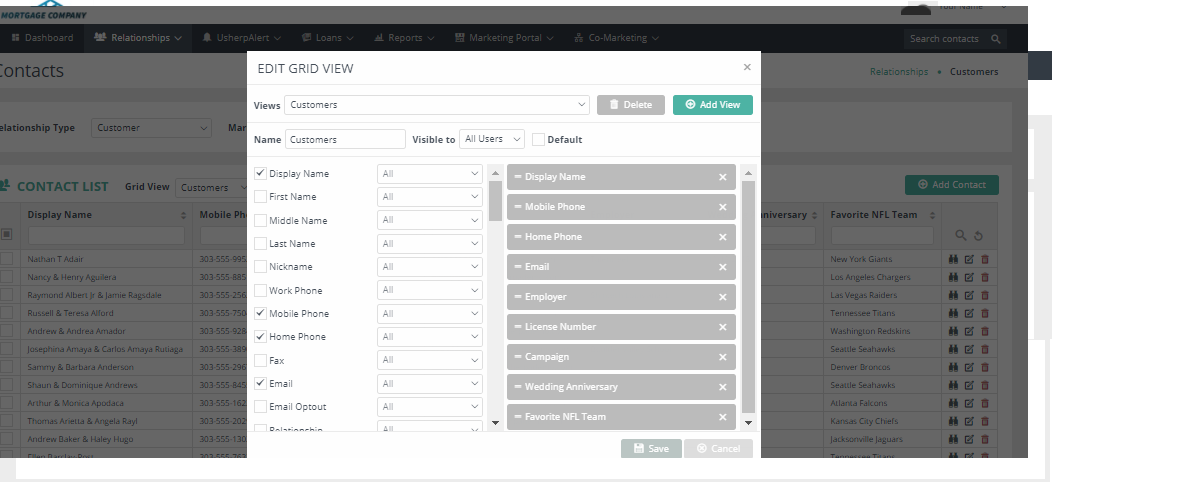Expand the Visible to All Users dropdown
1182x482 pixels.
tap(492, 140)
